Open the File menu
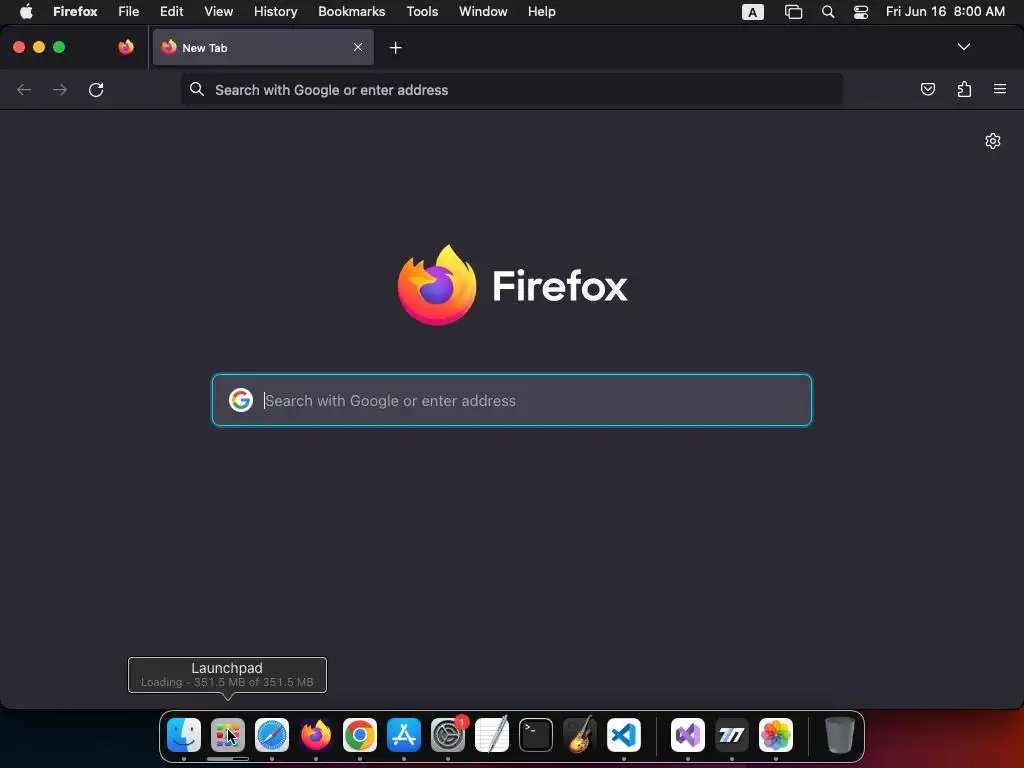The height and width of the screenshot is (768, 1024). [x=129, y=11]
